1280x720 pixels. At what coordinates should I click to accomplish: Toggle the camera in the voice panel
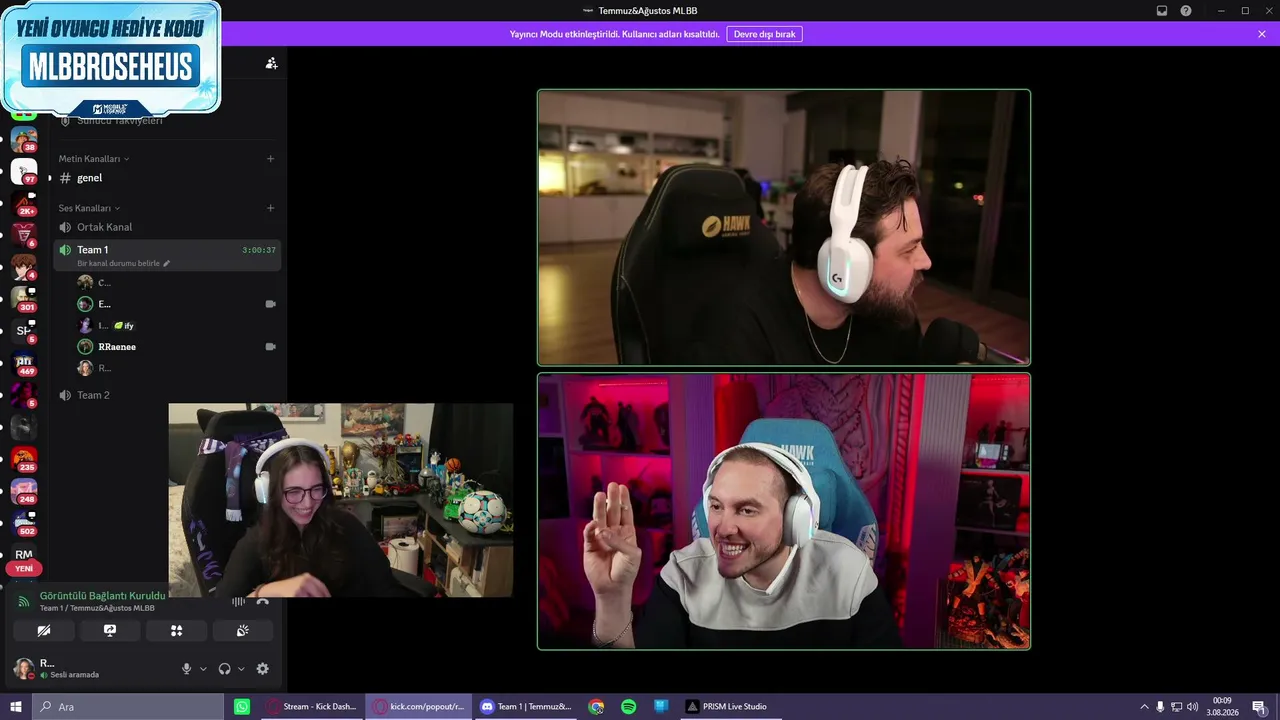point(43,631)
